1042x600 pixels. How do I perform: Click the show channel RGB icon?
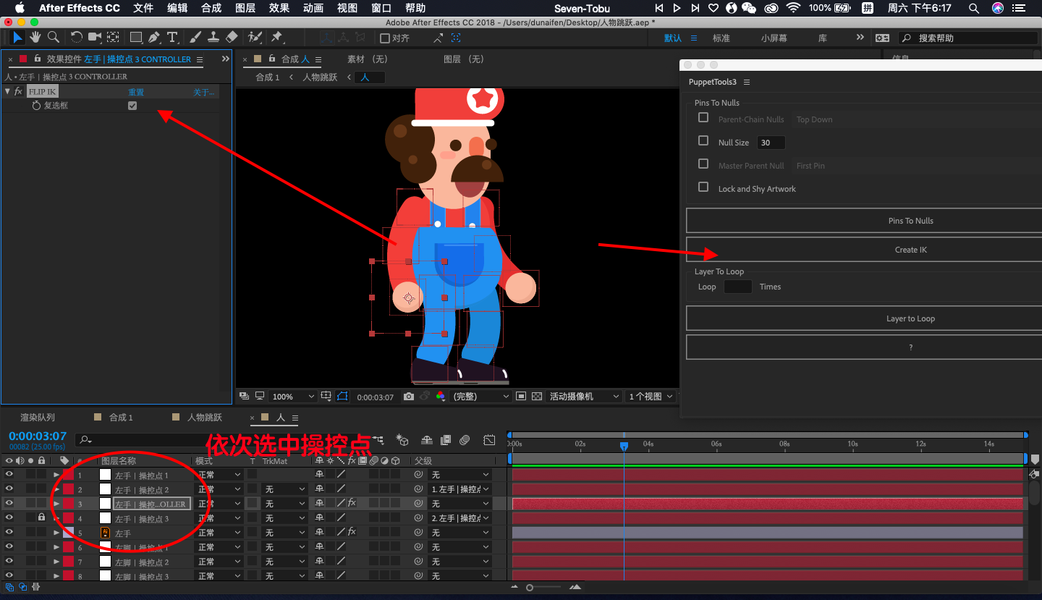click(440, 397)
